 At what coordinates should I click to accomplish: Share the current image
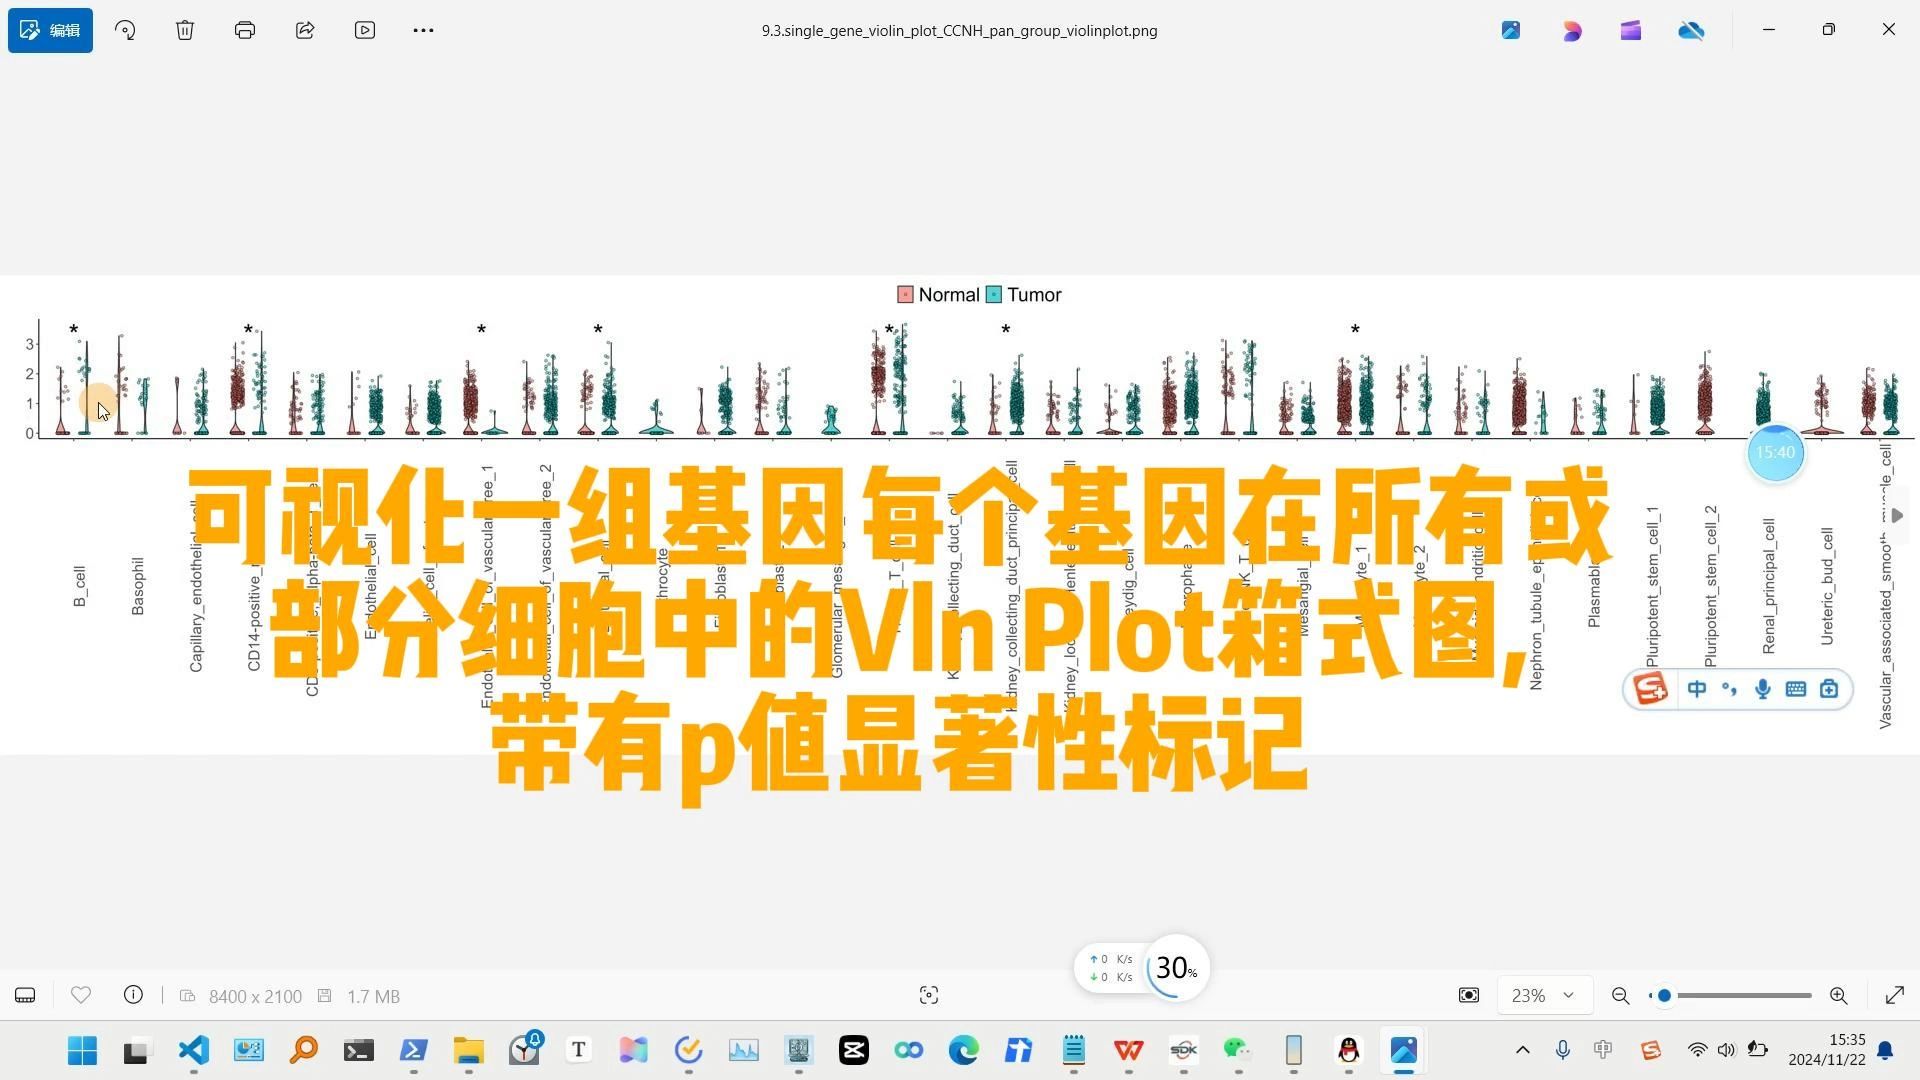click(304, 30)
